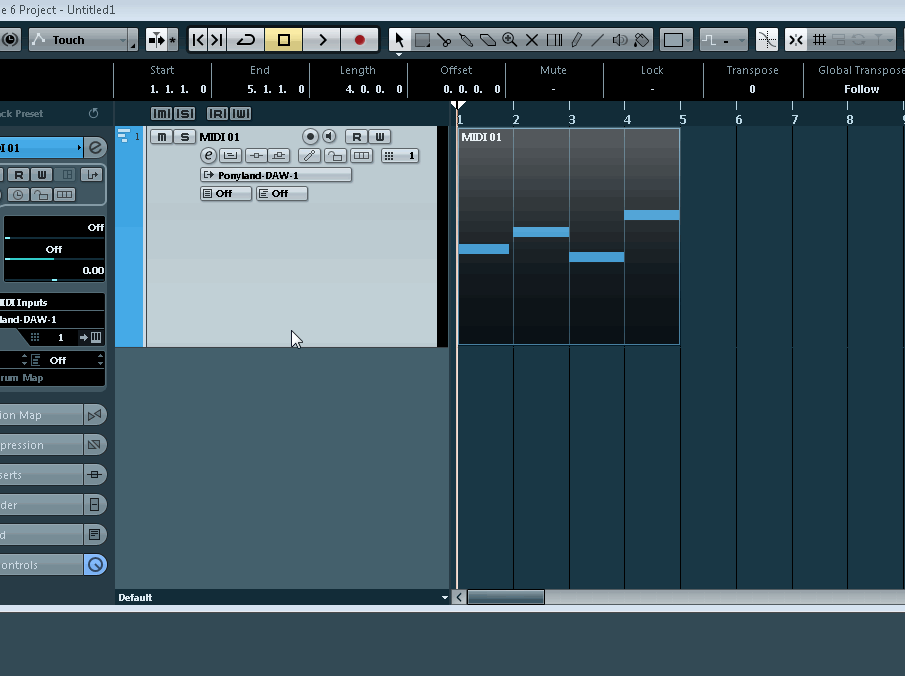905x676 pixels.
Task: Click Lane Display Type icon on track
Action: (361, 155)
